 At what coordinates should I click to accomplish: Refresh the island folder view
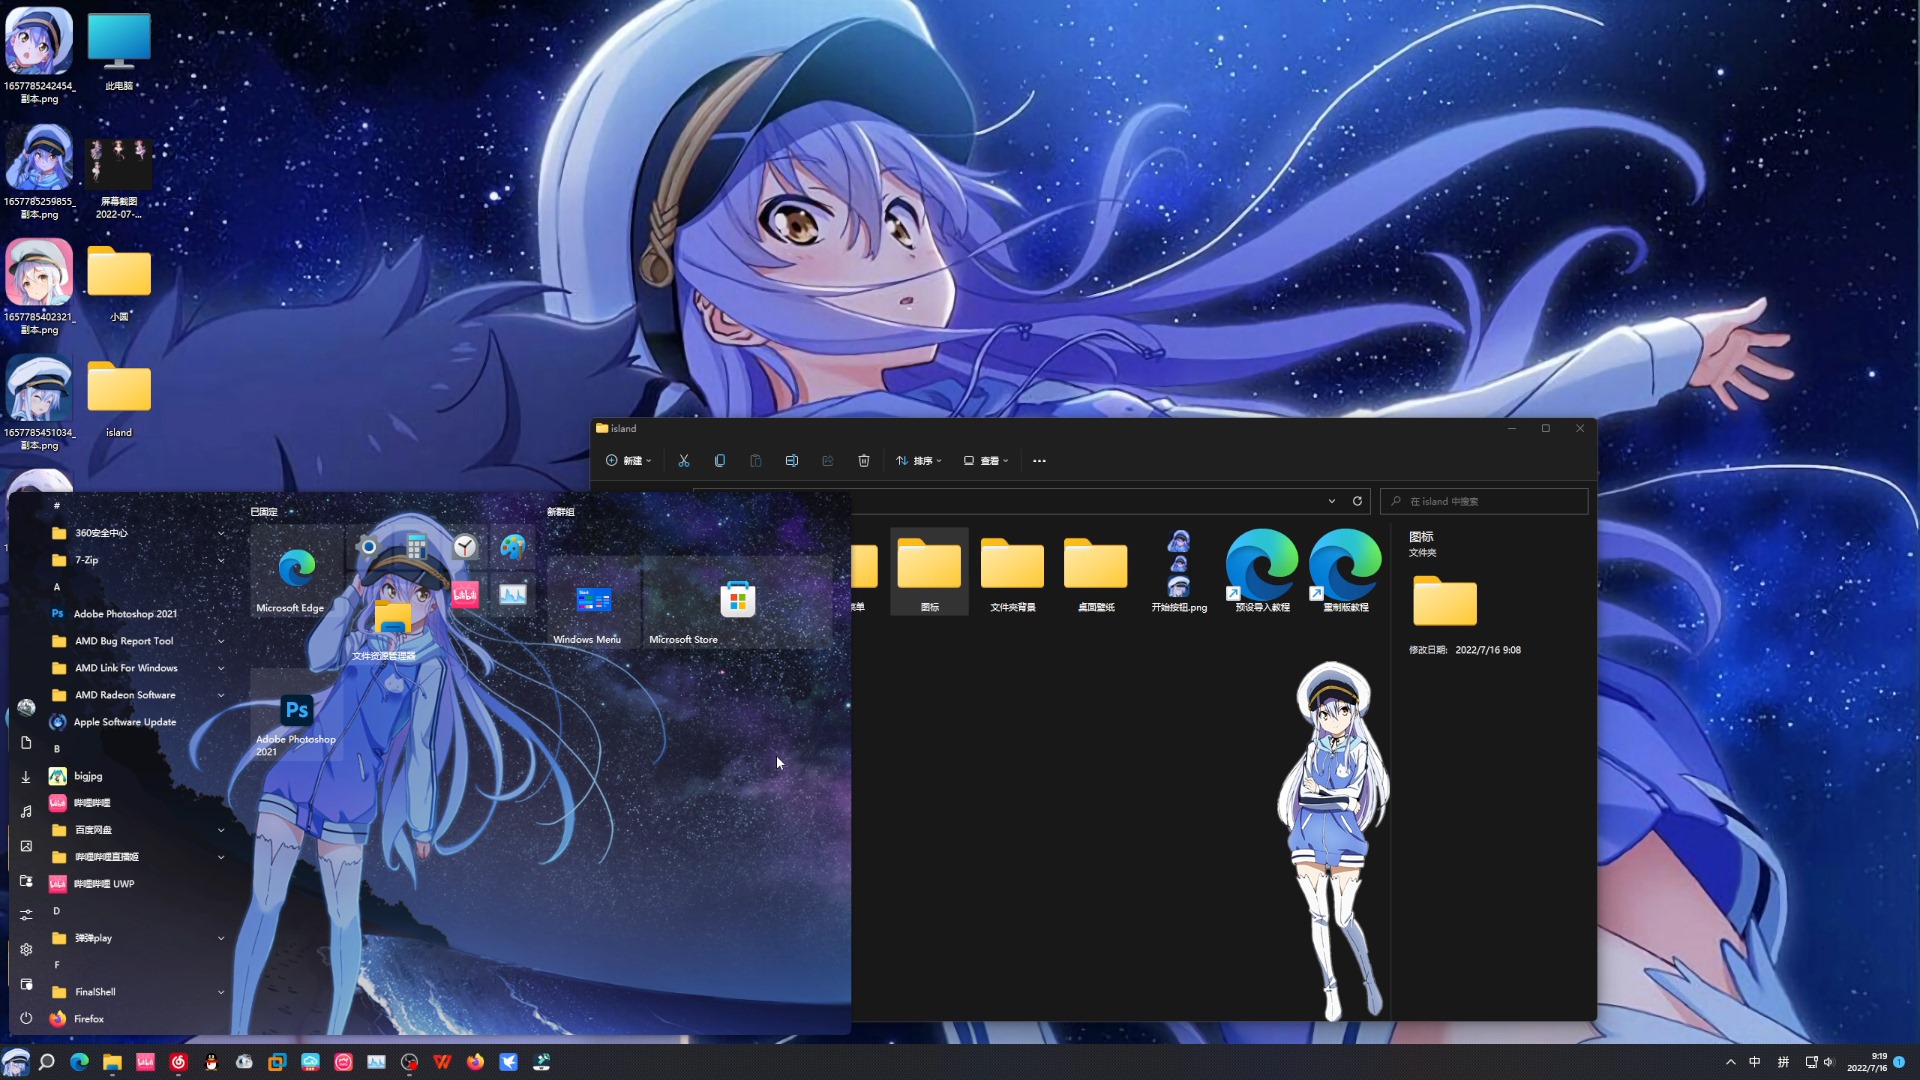[1357, 501]
